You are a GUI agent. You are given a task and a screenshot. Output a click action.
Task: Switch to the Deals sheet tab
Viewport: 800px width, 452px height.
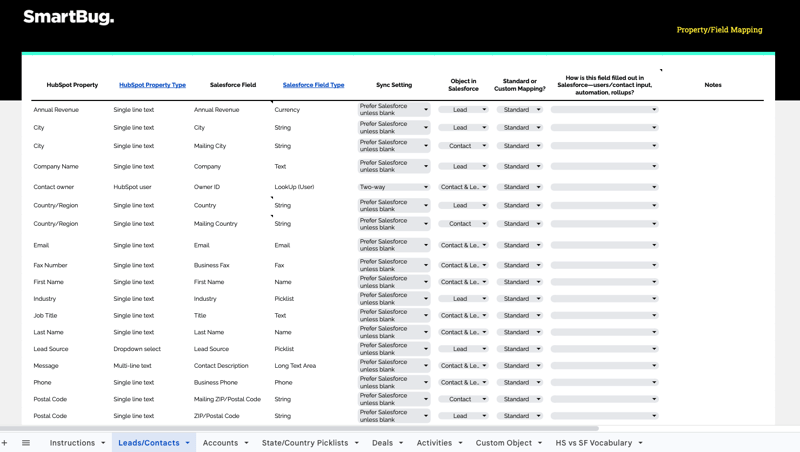pos(382,443)
